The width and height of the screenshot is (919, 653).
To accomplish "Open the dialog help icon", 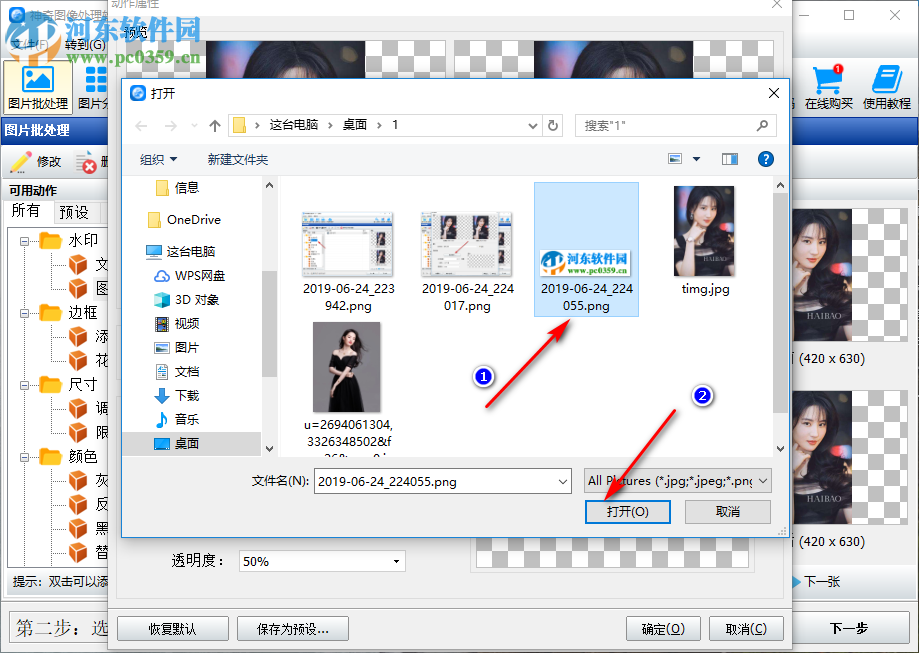I will (x=765, y=159).
